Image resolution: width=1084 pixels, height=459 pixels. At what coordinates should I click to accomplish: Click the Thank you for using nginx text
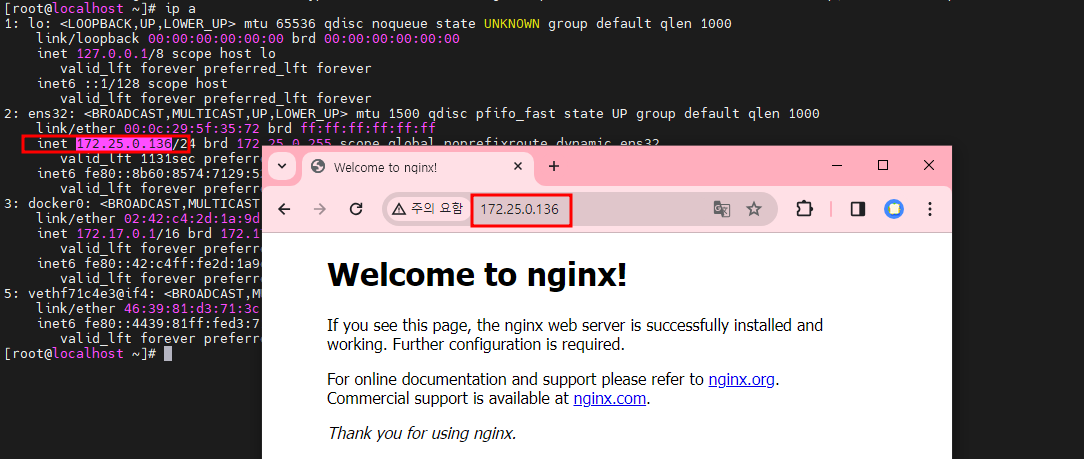(422, 433)
